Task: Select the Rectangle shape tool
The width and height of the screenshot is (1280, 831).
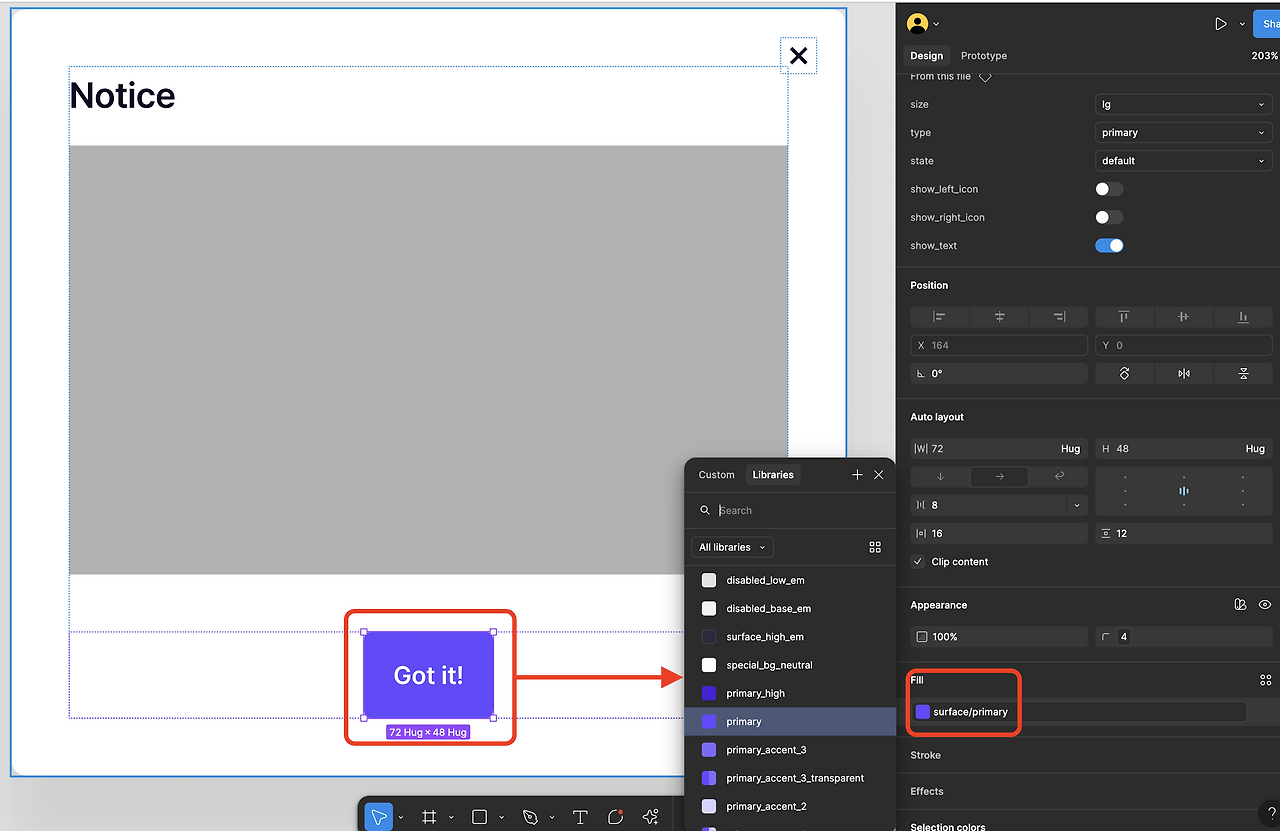Action: click(x=479, y=817)
